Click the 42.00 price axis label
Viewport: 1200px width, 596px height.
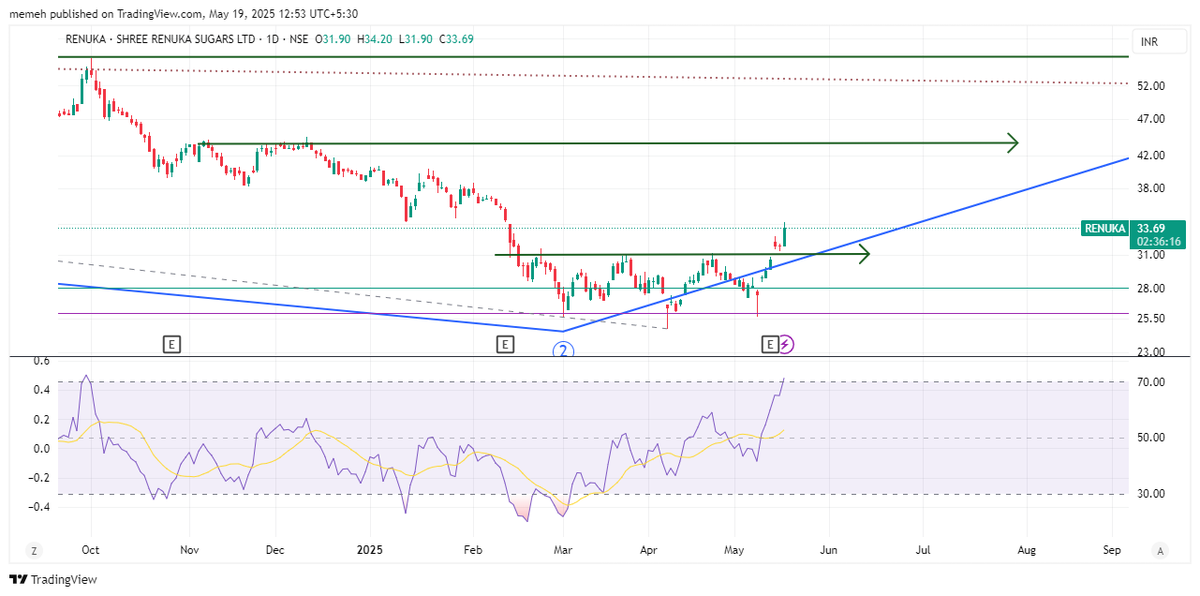click(1152, 156)
